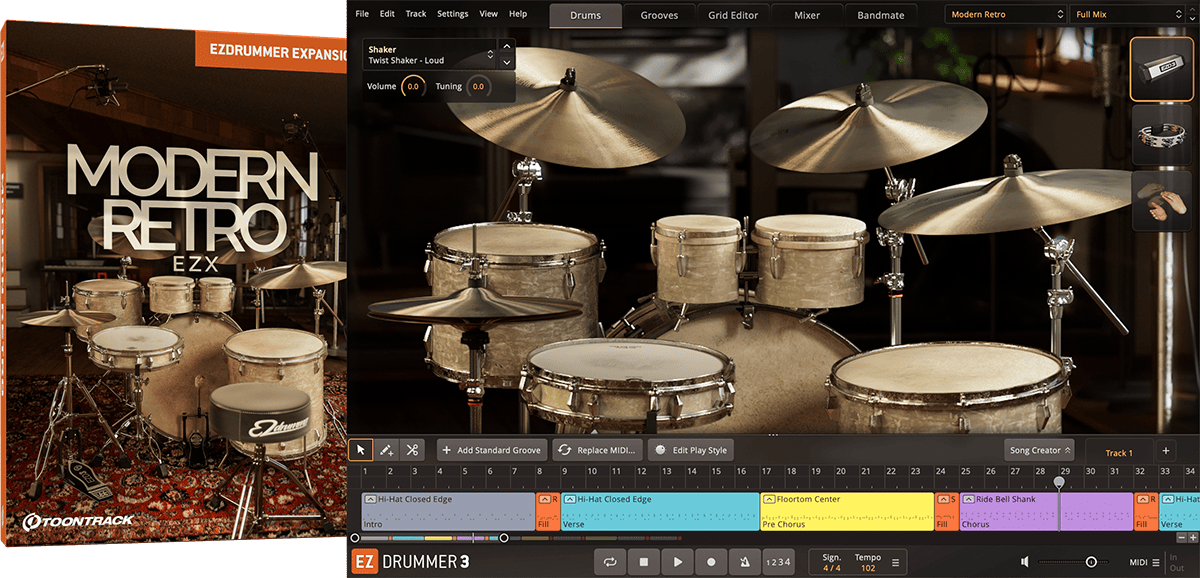Select the hand claps percussion icon
The image size is (1200, 578).
[x=1161, y=200]
